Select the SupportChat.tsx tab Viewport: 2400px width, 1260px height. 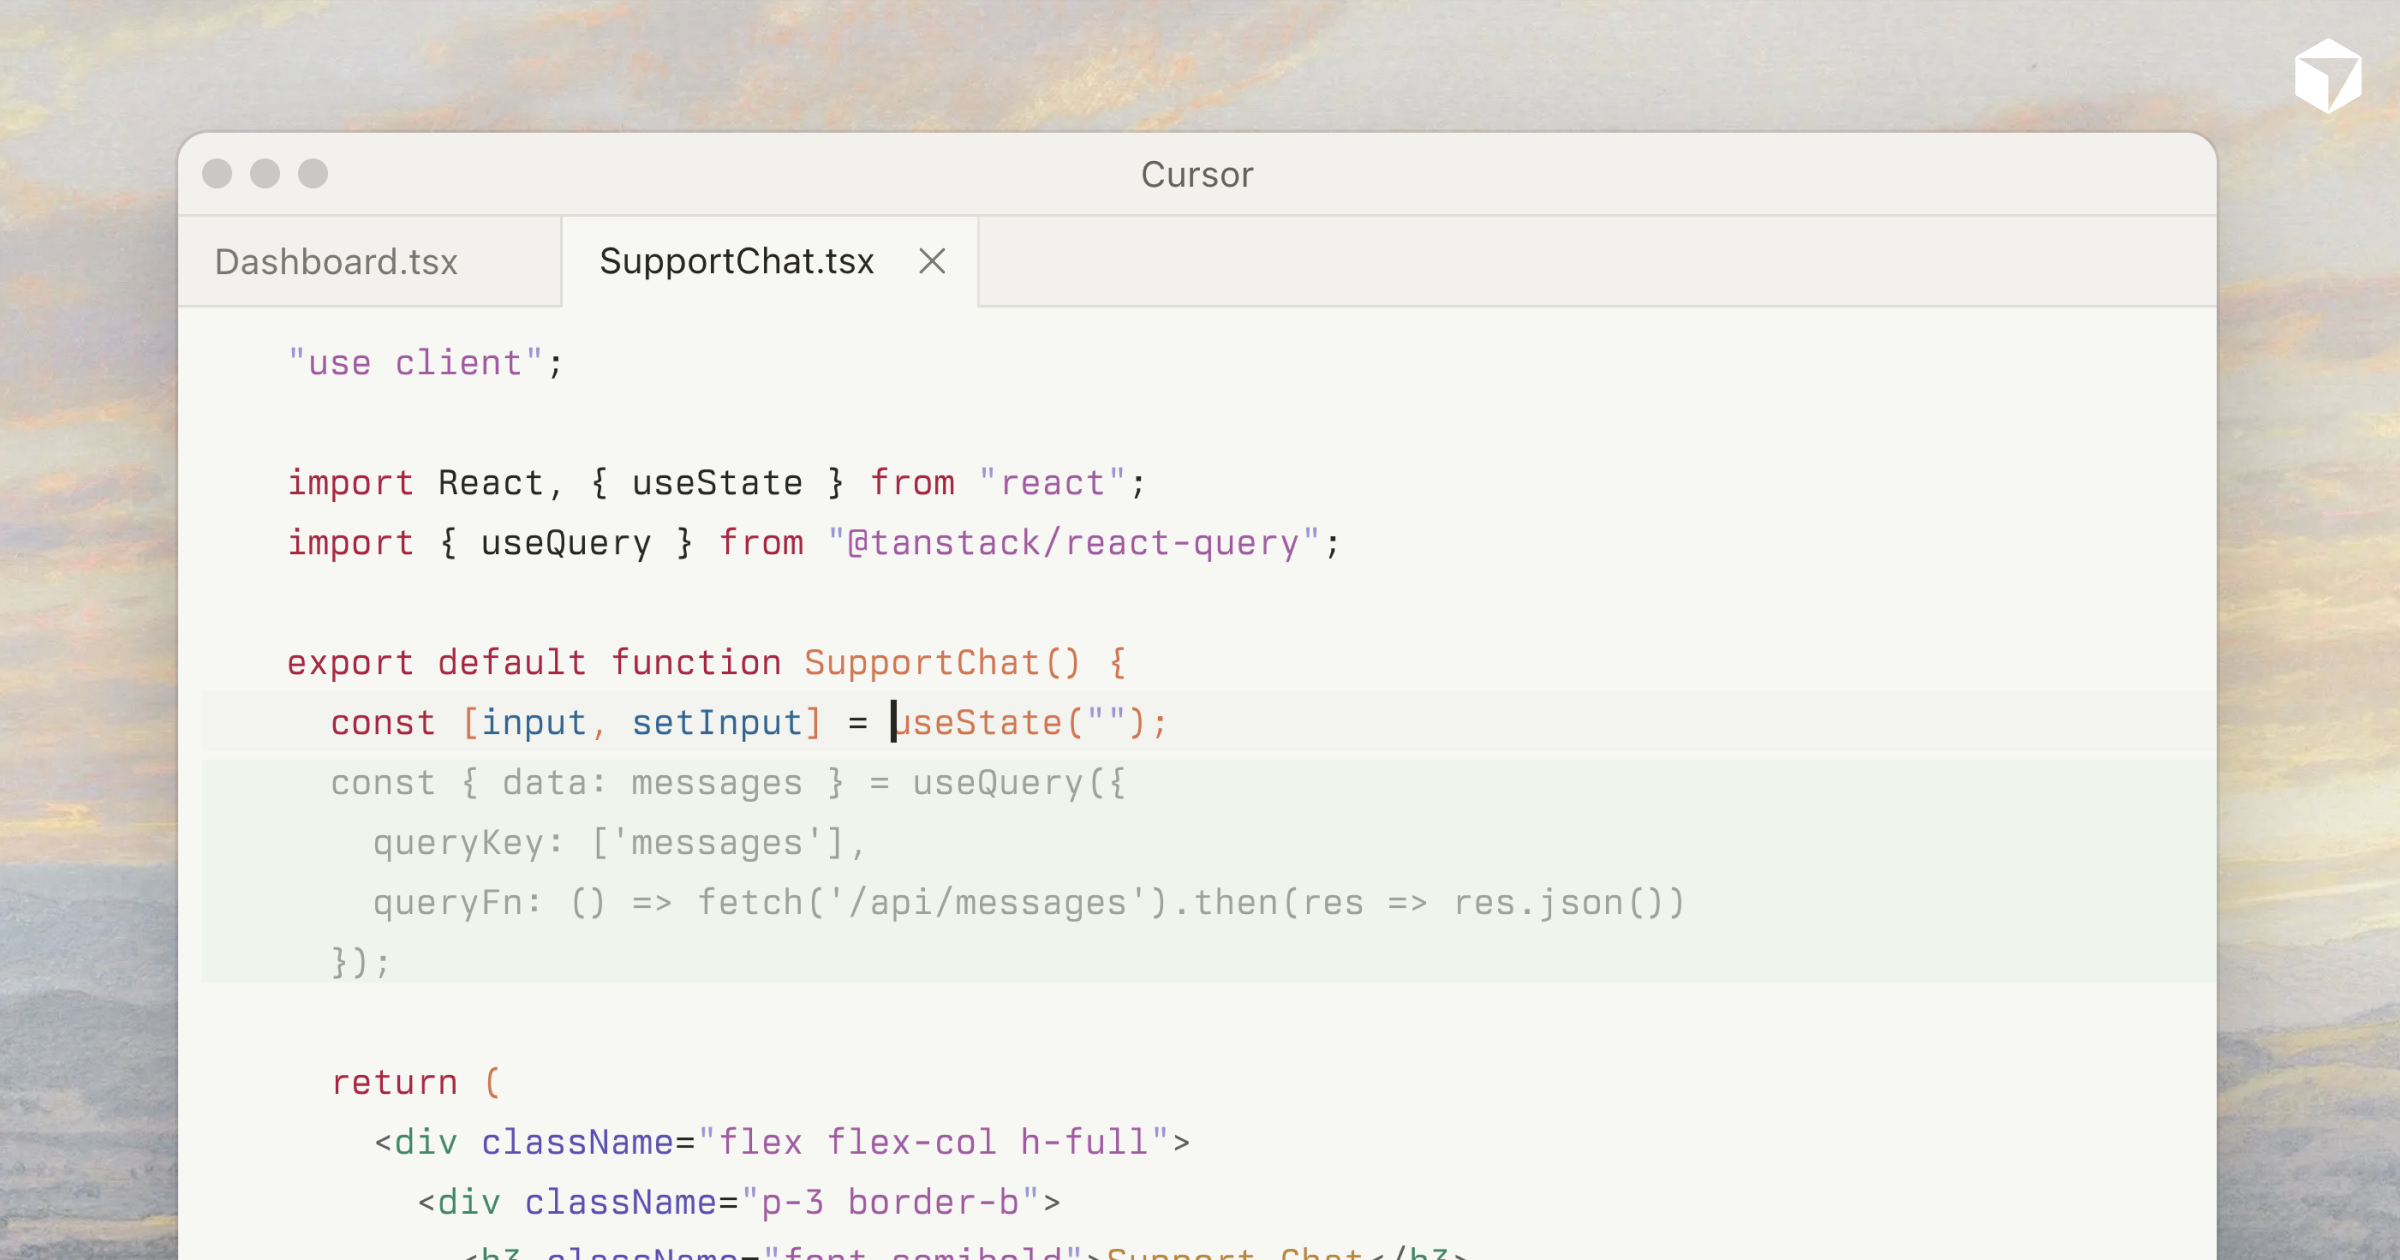[x=737, y=262]
